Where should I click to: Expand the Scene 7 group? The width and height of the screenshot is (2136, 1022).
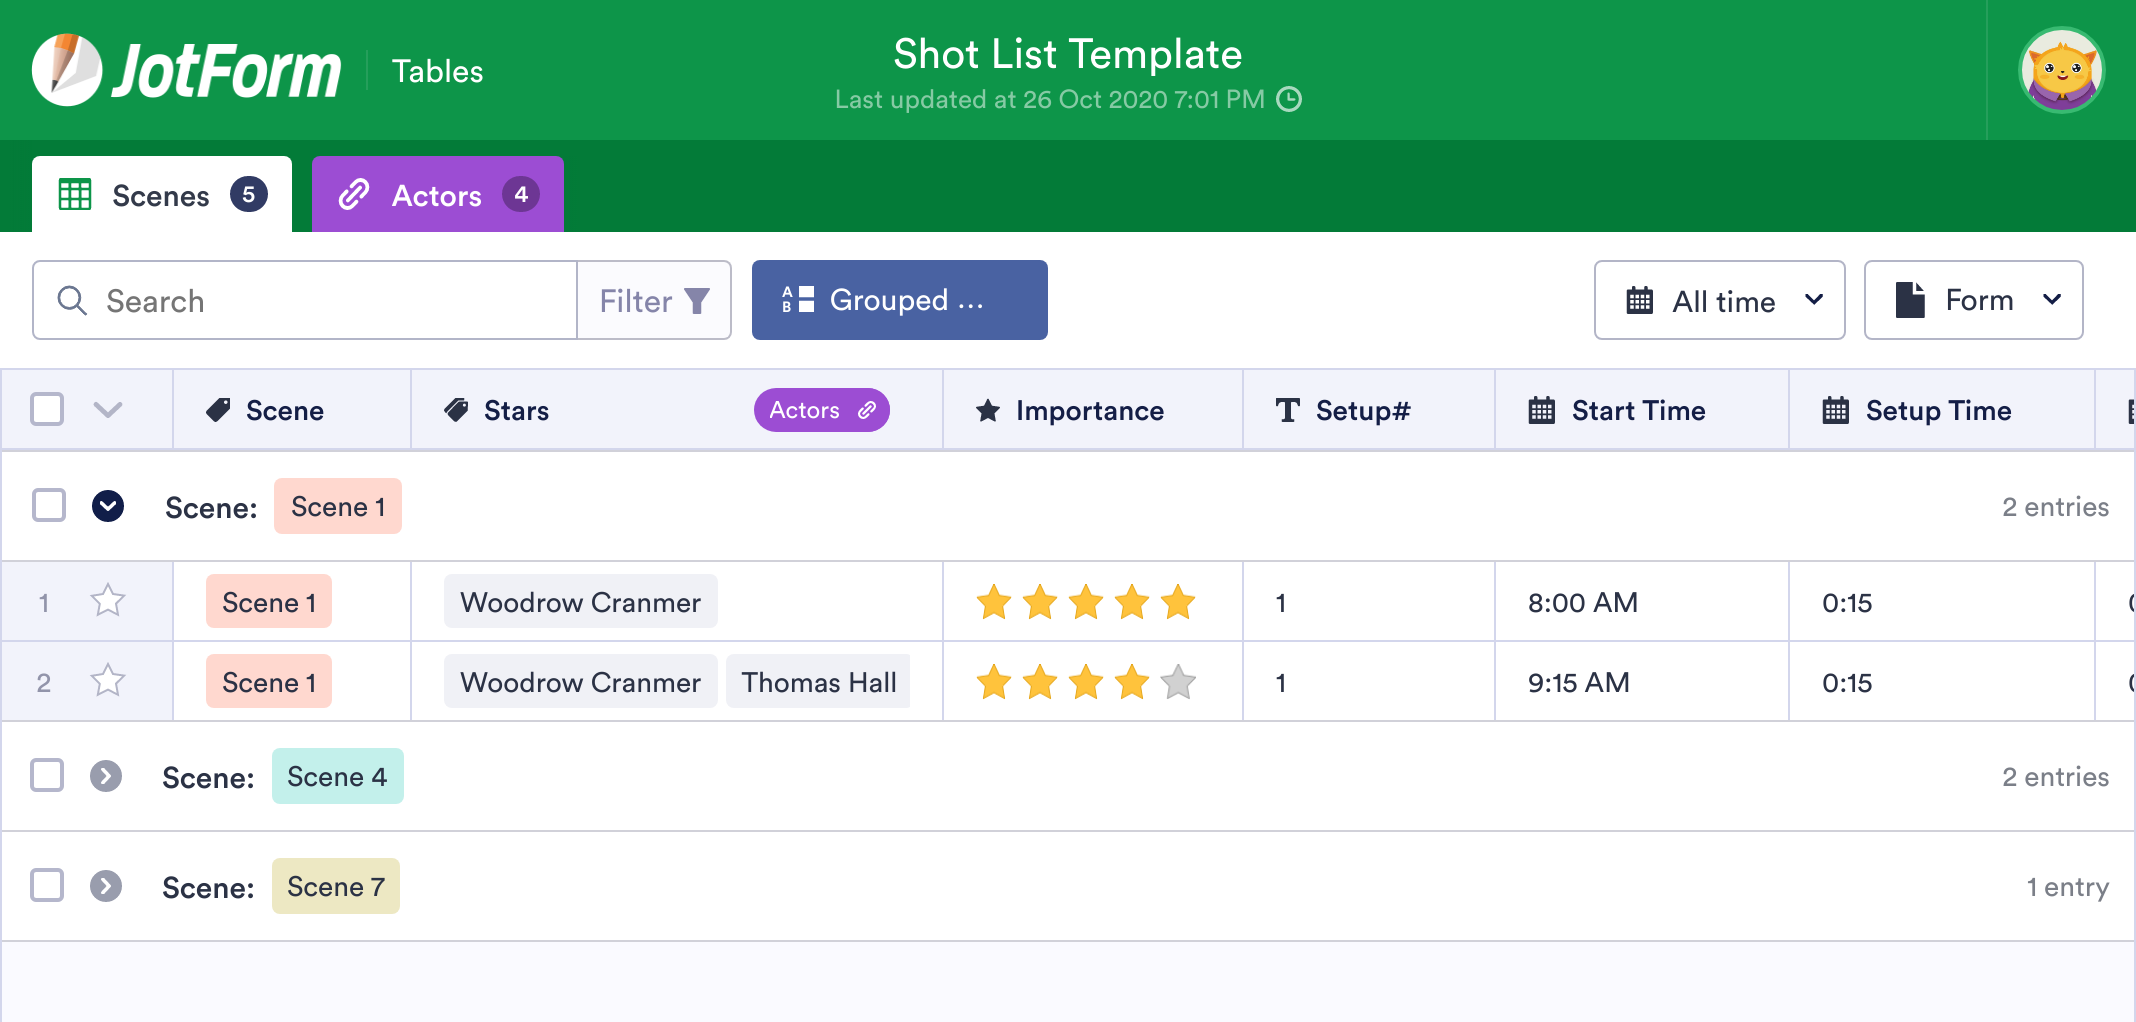tap(107, 886)
